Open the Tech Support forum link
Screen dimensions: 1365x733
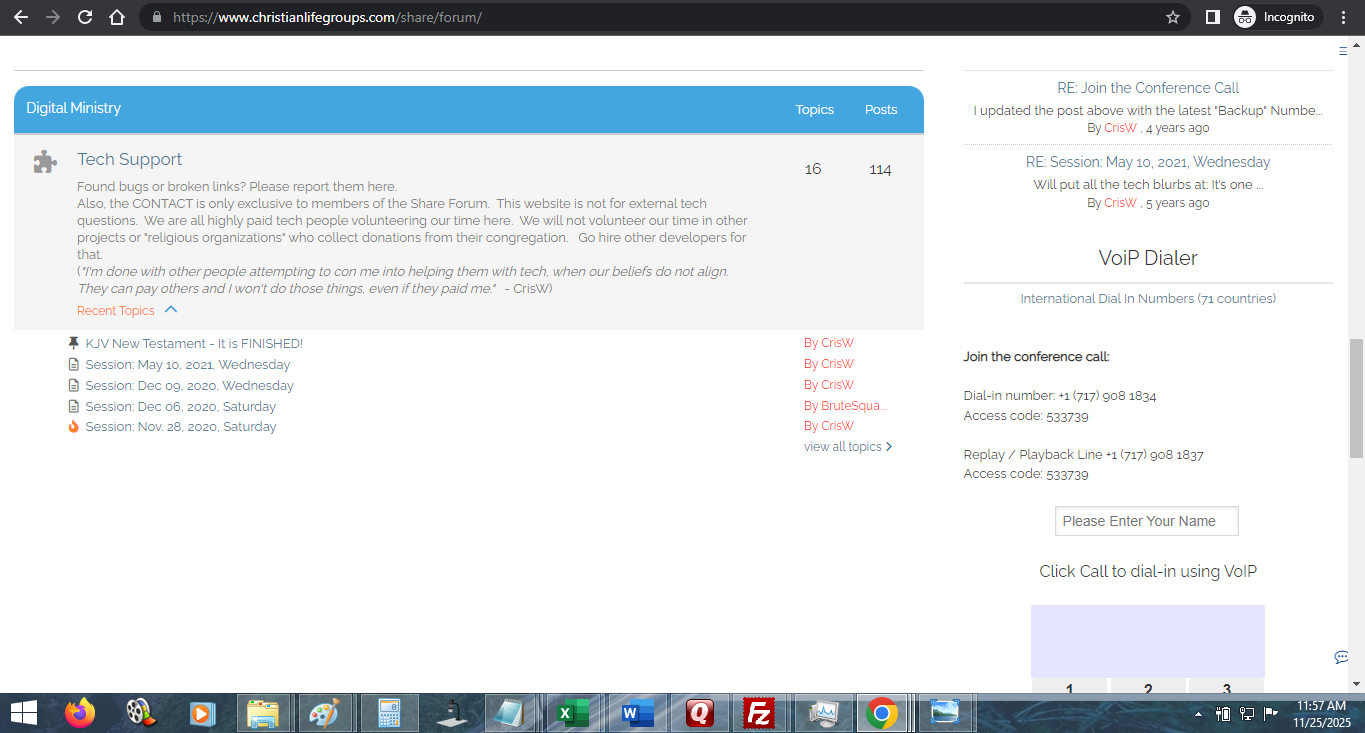click(x=130, y=159)
